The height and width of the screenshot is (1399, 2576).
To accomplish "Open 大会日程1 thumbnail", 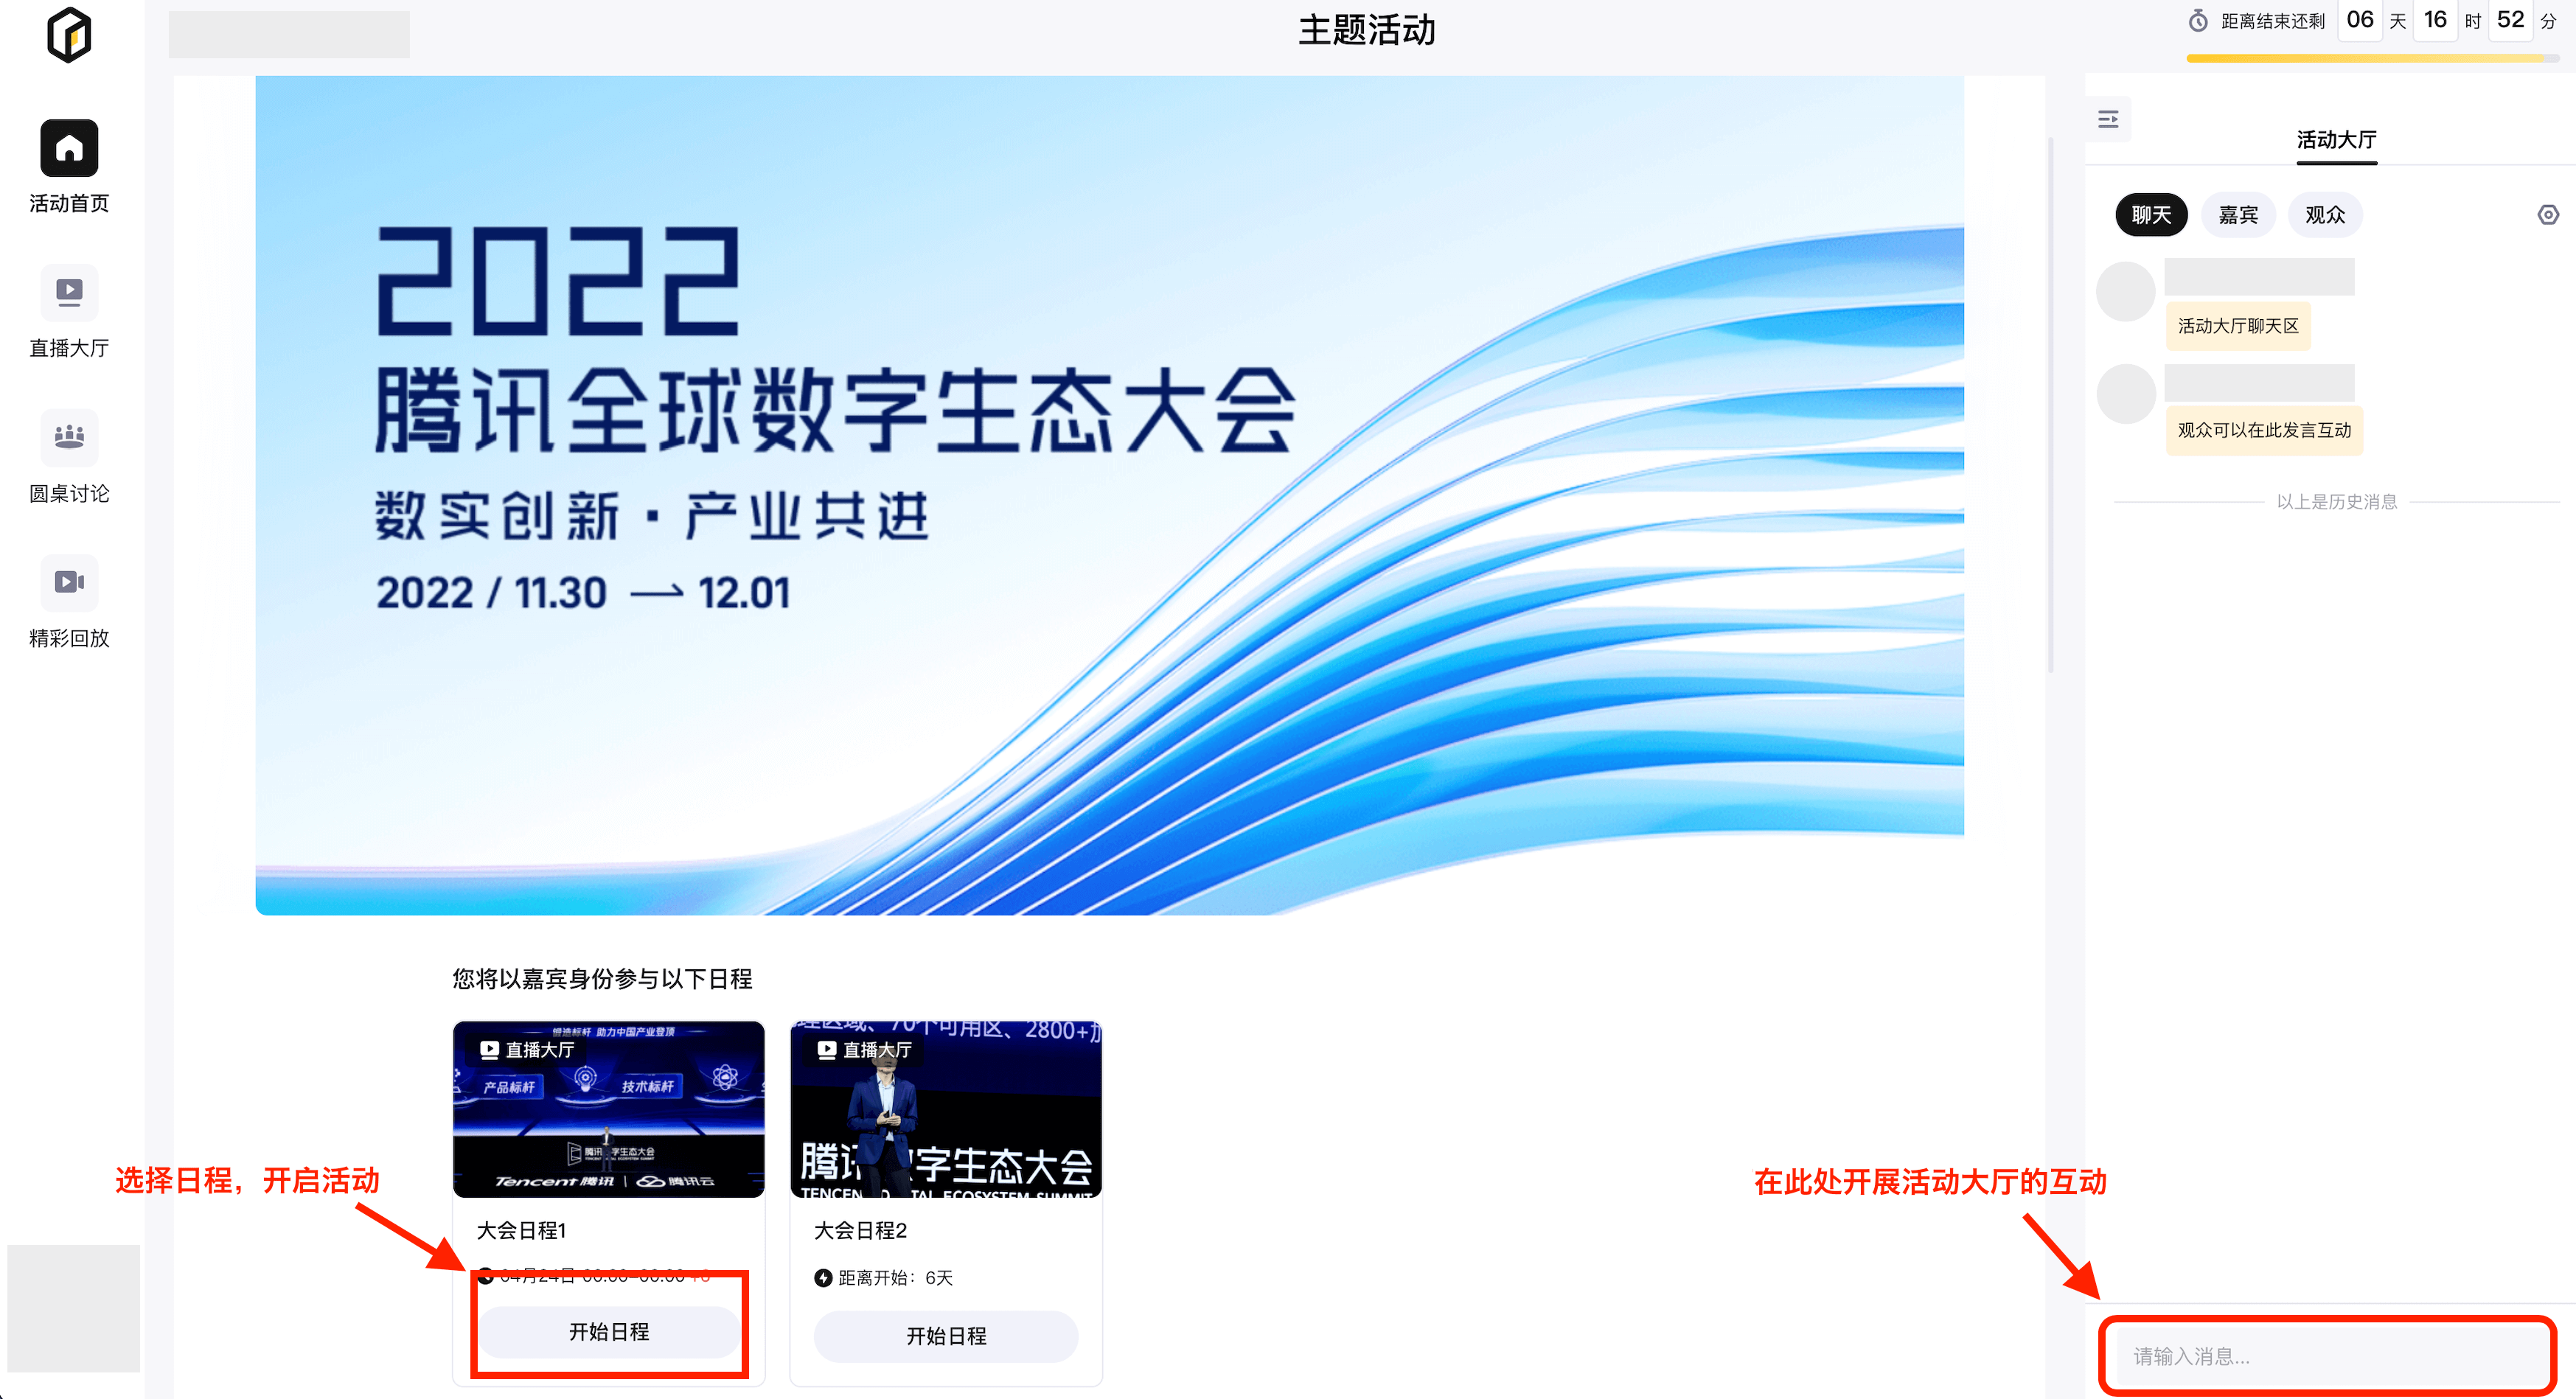I will 608,1108.
